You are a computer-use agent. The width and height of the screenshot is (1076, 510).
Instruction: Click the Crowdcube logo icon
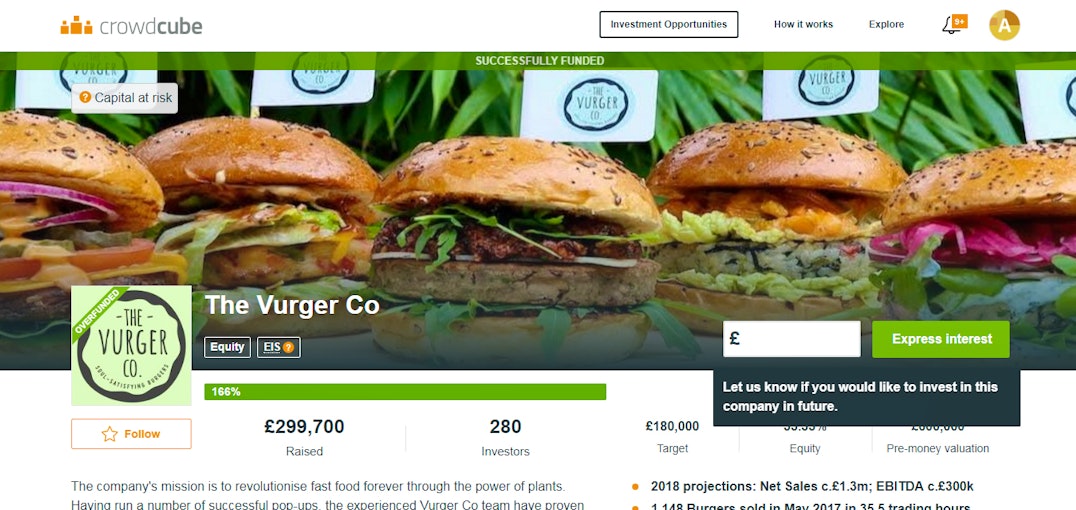coord(76,25)
